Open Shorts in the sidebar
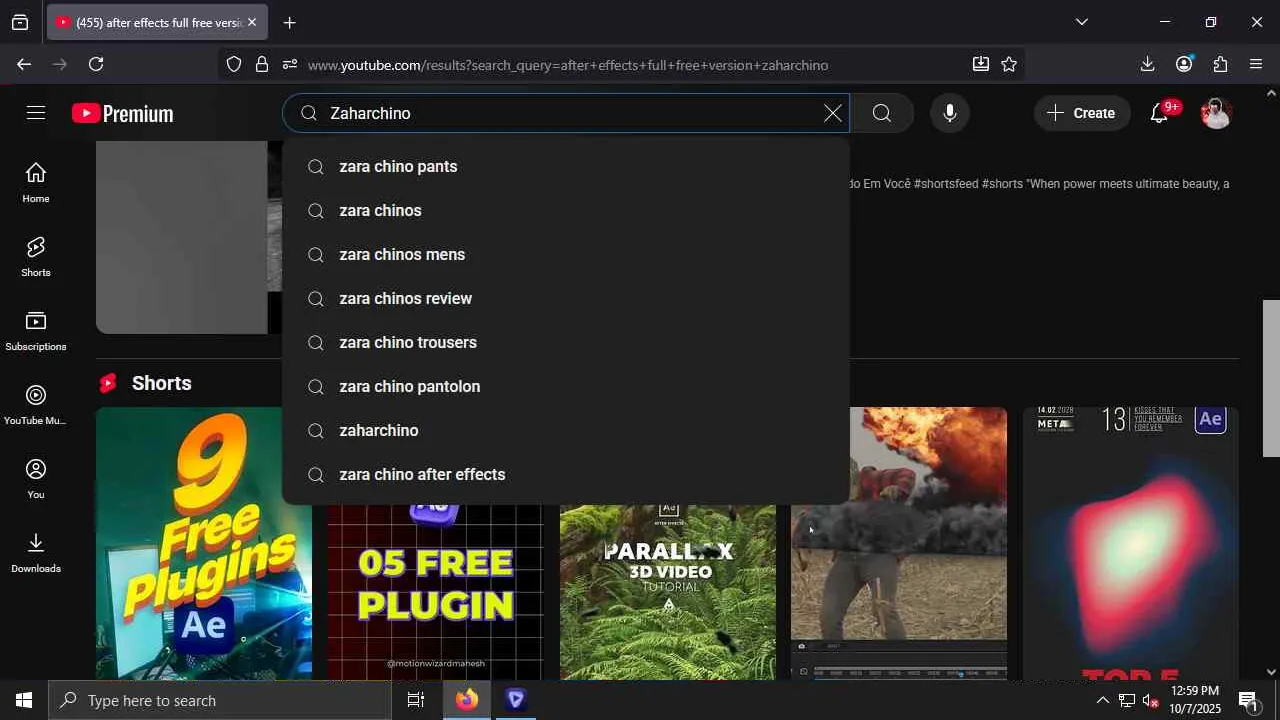1280x720 pixels. coord(36,256)
